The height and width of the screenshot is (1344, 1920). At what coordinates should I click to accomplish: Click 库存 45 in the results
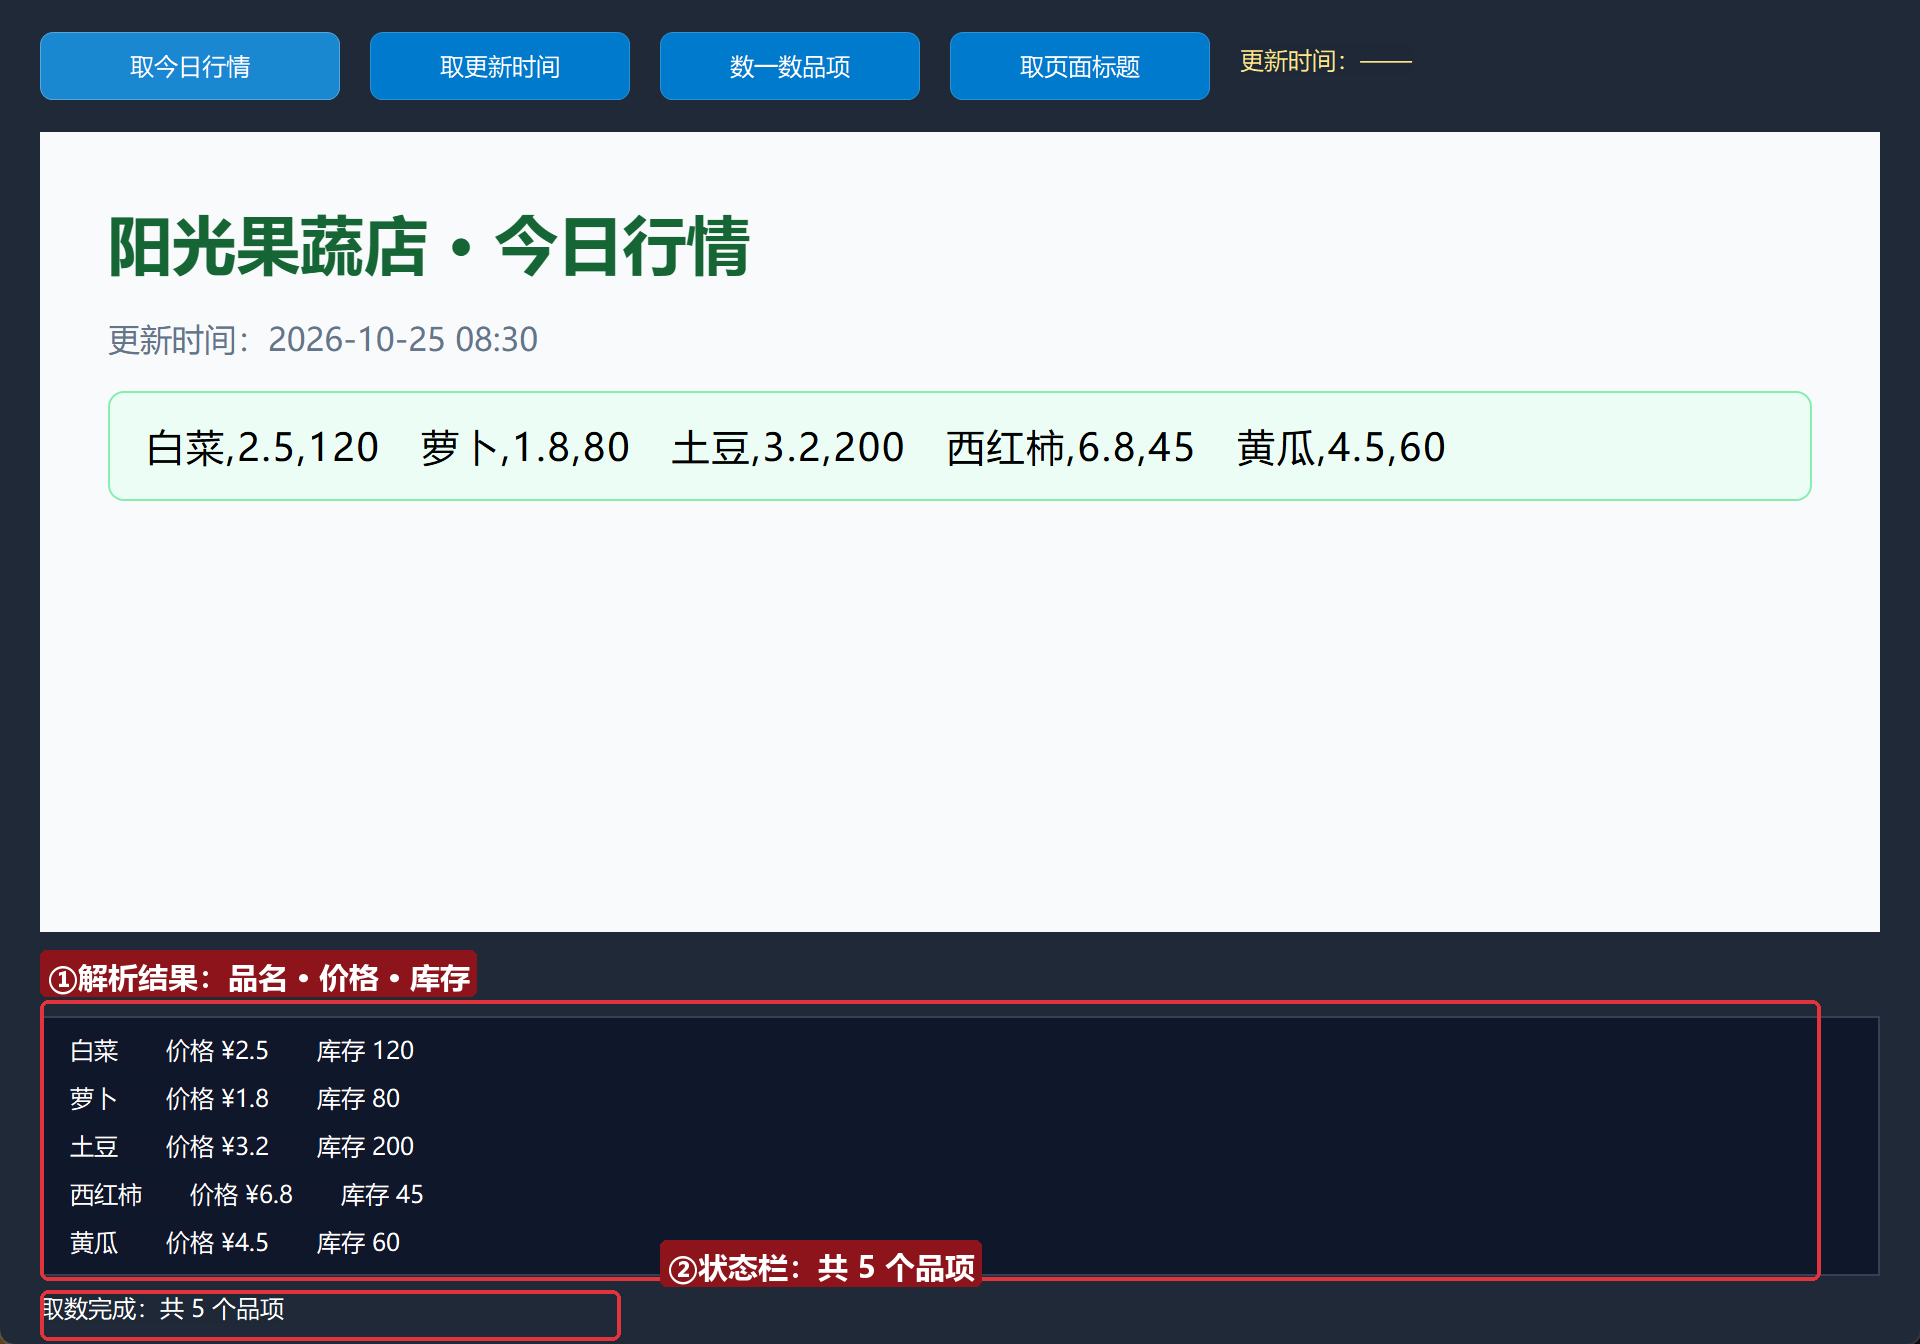point(382,1195)
